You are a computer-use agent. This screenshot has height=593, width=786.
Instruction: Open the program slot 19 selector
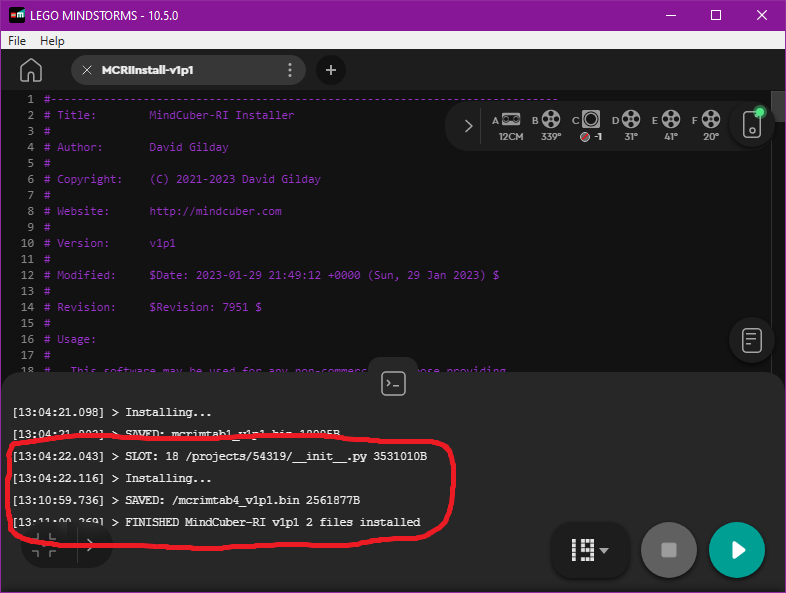click(590, 550)
